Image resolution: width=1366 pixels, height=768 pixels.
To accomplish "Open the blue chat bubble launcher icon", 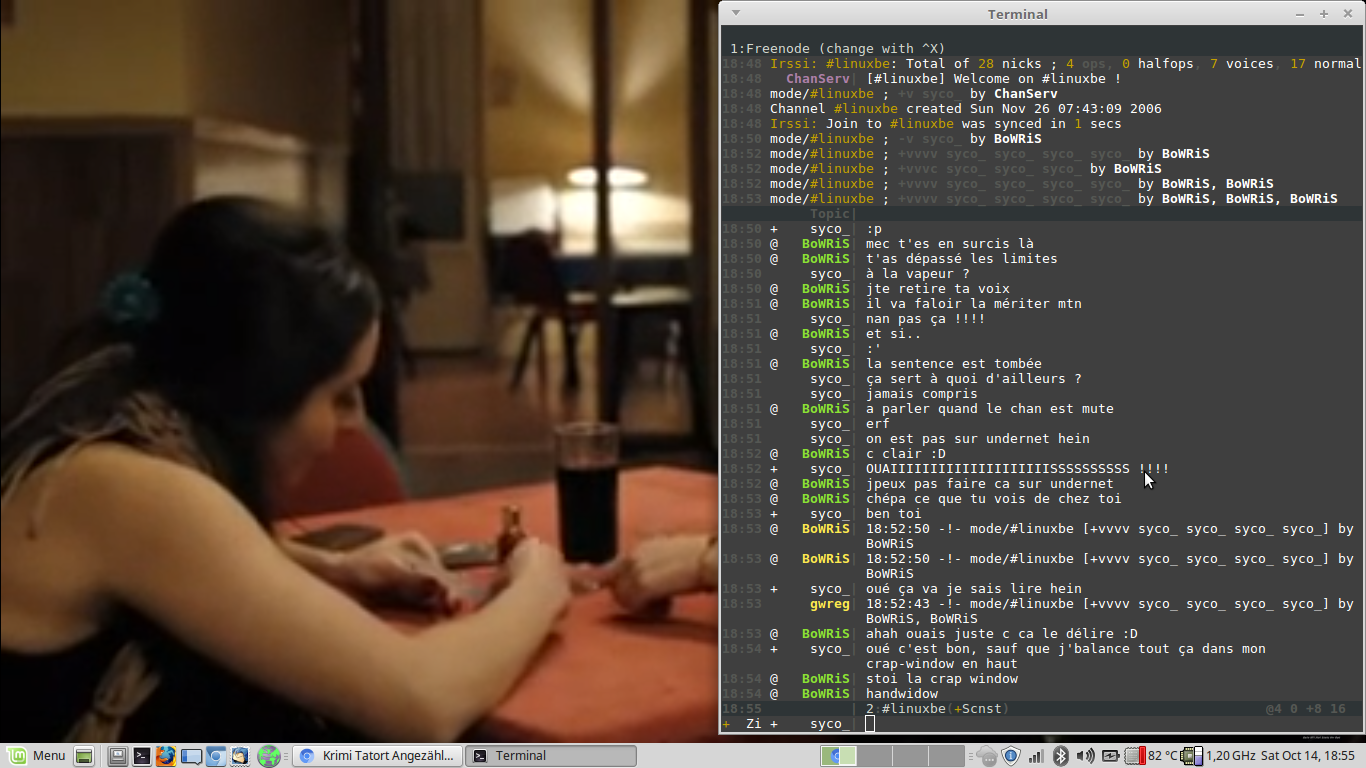I will pos(191,756).
